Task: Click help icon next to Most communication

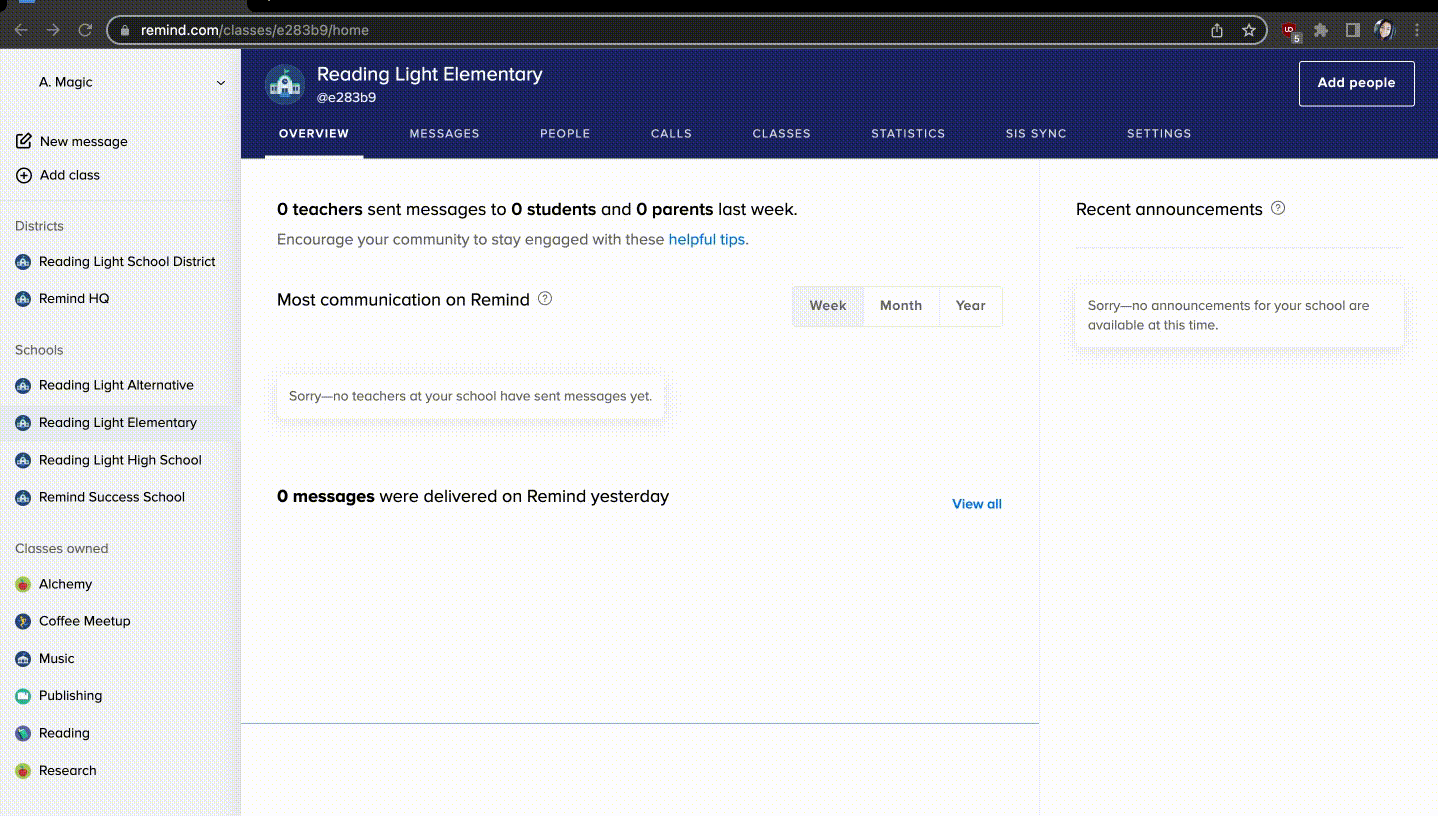Action: coord(545,299)
